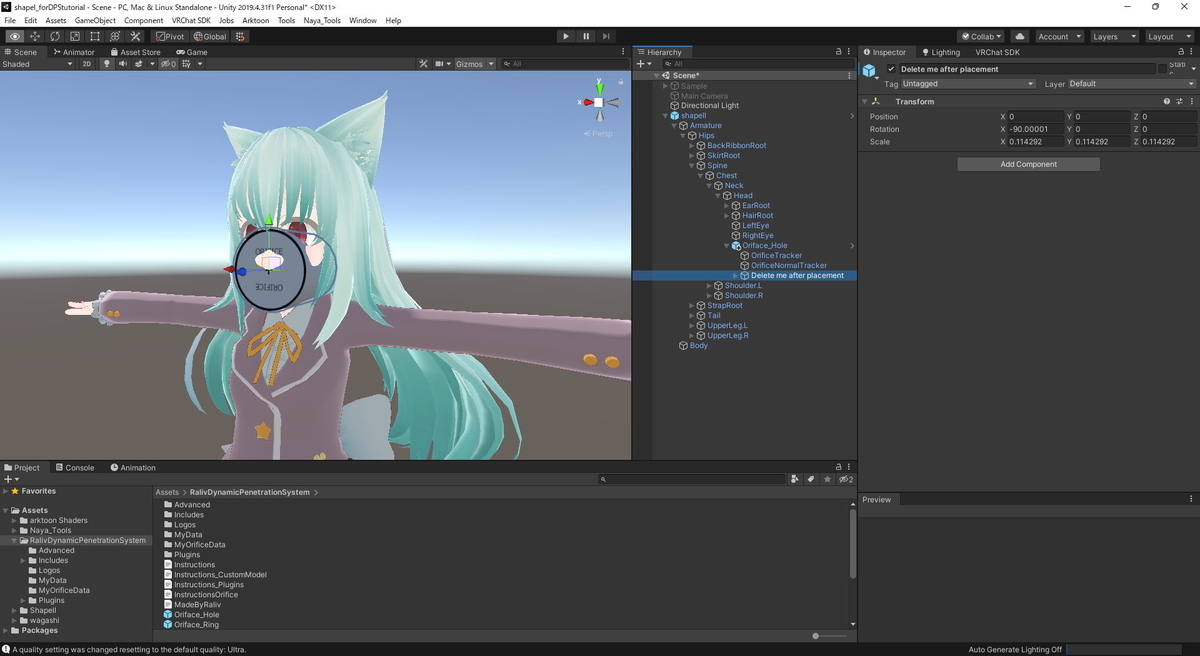
Task: Select the Scale tool
Action: tap(74, 35)
